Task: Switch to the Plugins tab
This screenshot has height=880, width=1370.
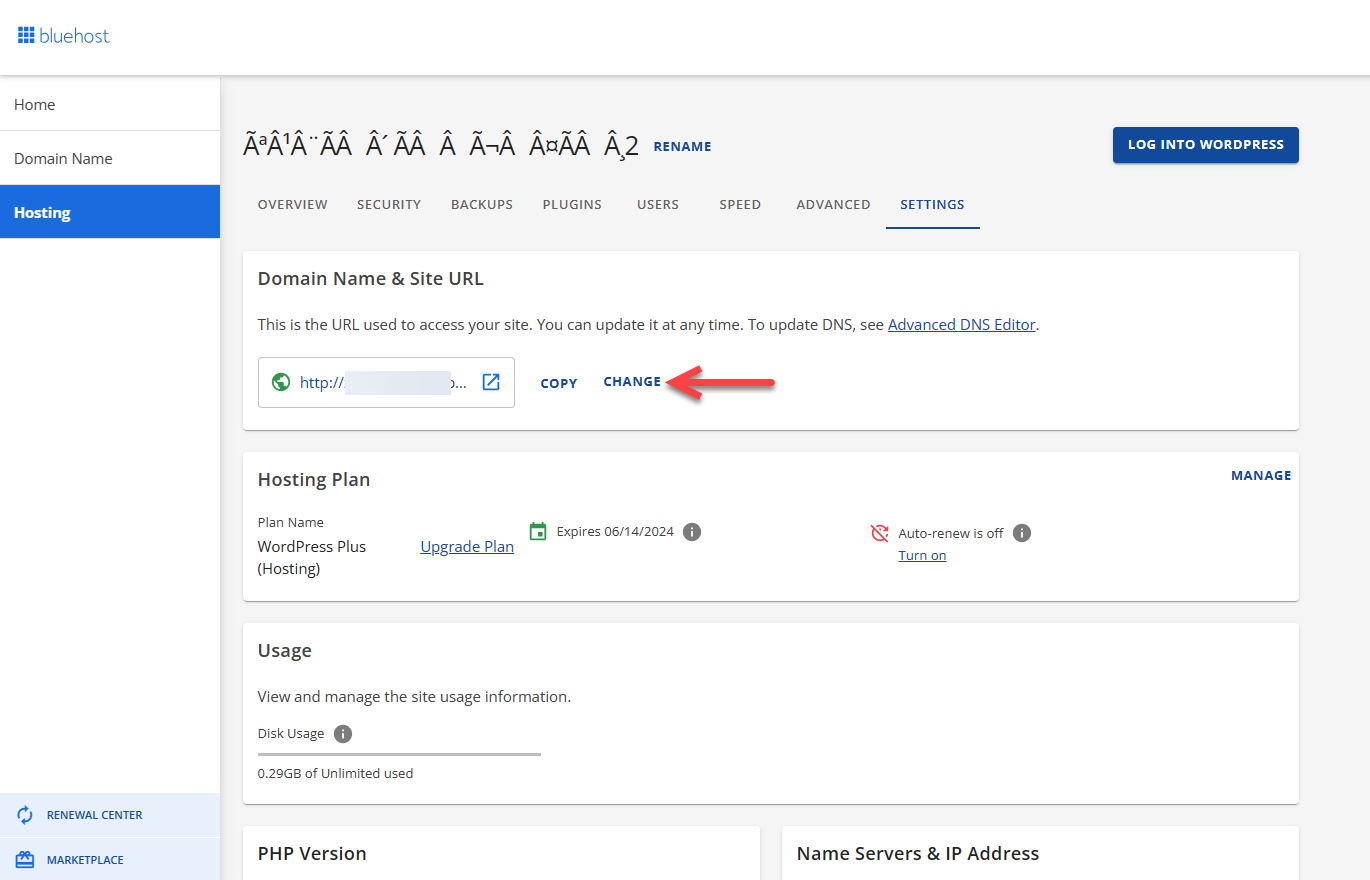Action: click(572, 204)
